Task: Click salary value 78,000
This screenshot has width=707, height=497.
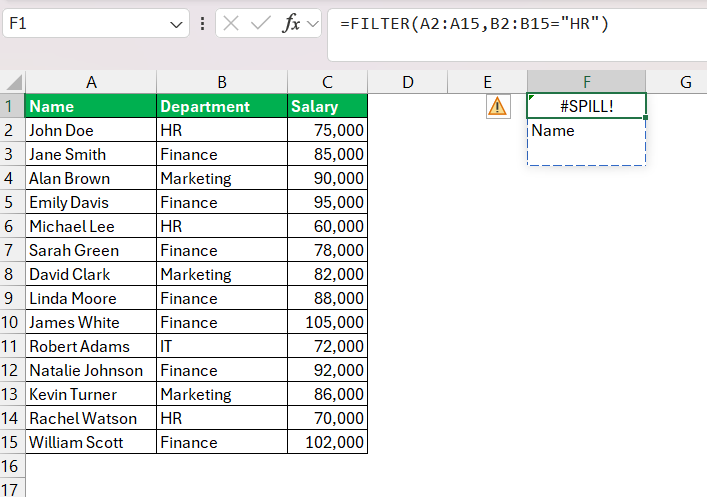Action: (327, 250)
